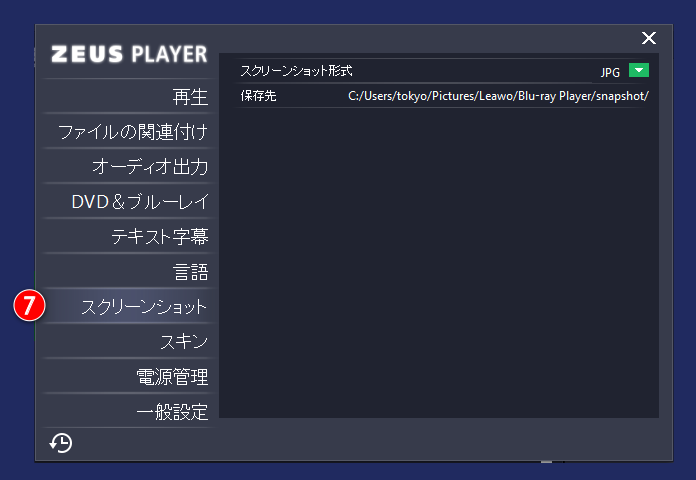Click the 保存先 label
The width and height of the screenshot is (696, 480).
point(258,96)
